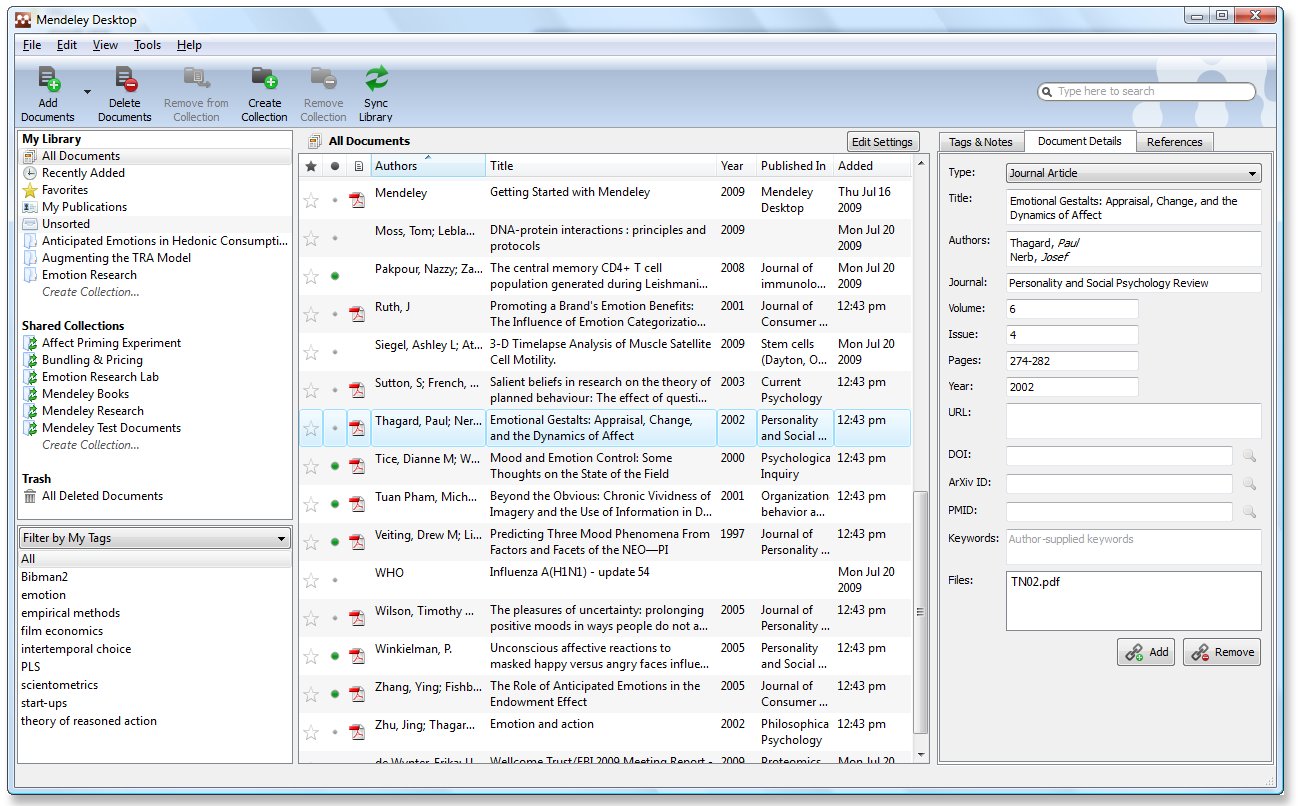
Task: Click the DOI lookup magnifier icon
Action: click(1248, 457)
